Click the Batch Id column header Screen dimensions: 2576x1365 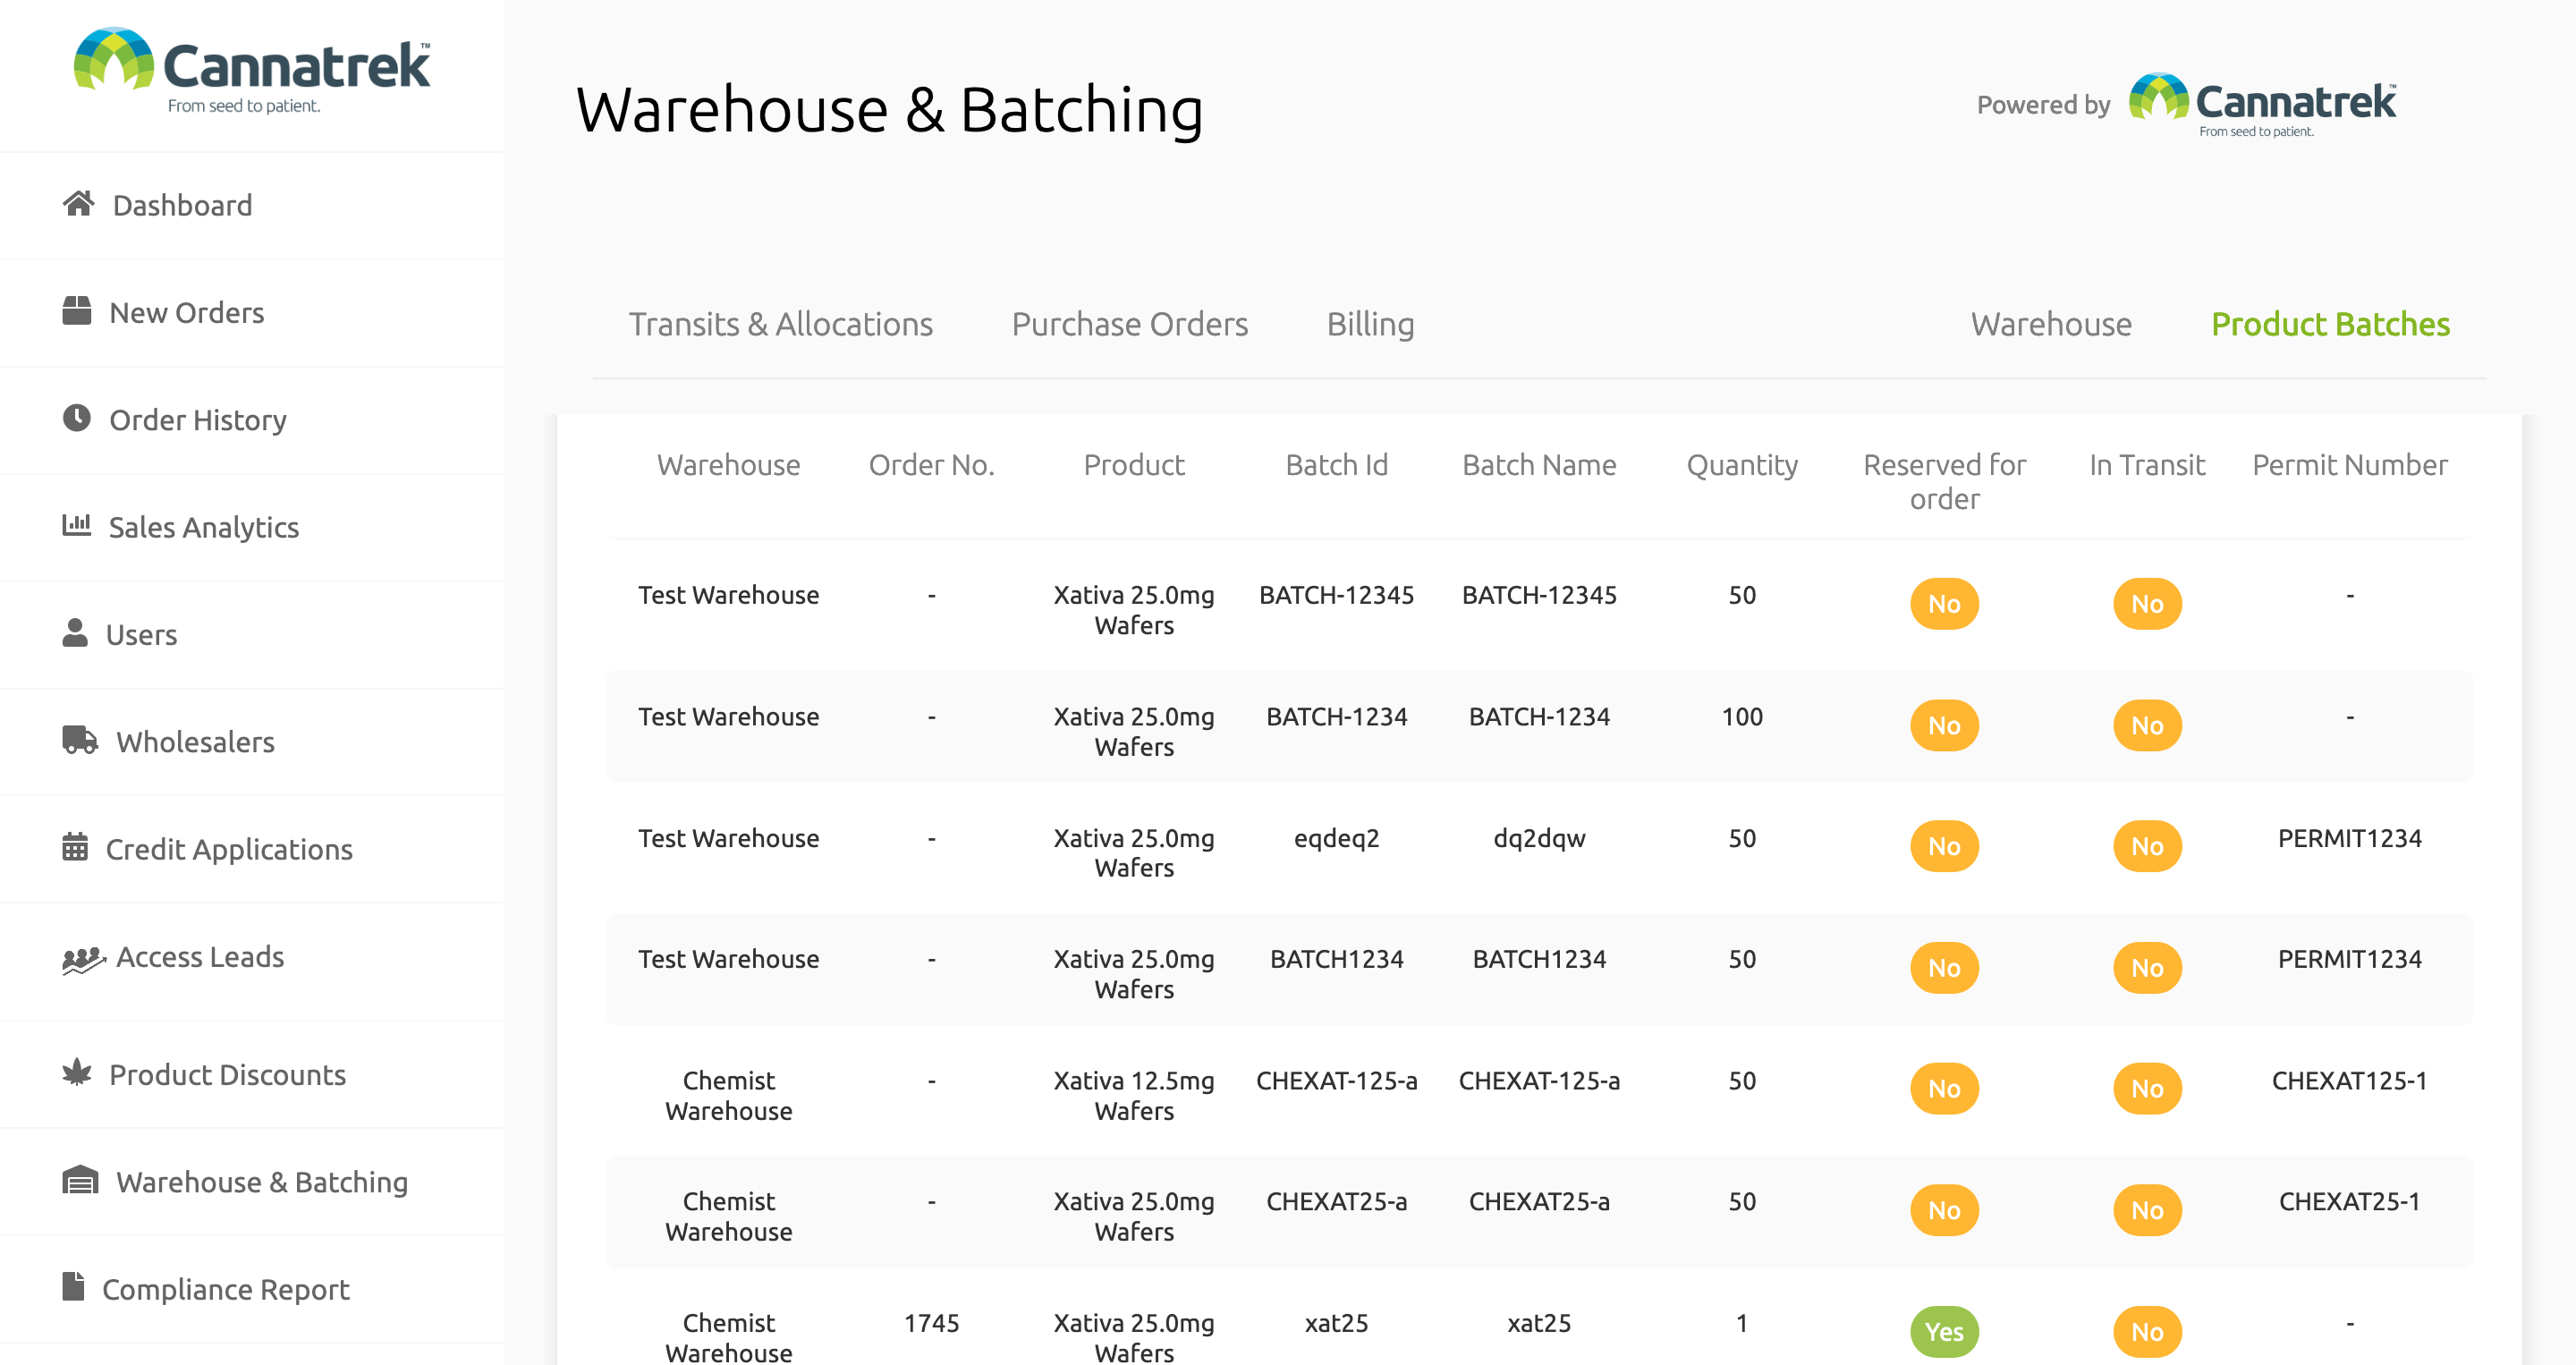point(1336,465)
